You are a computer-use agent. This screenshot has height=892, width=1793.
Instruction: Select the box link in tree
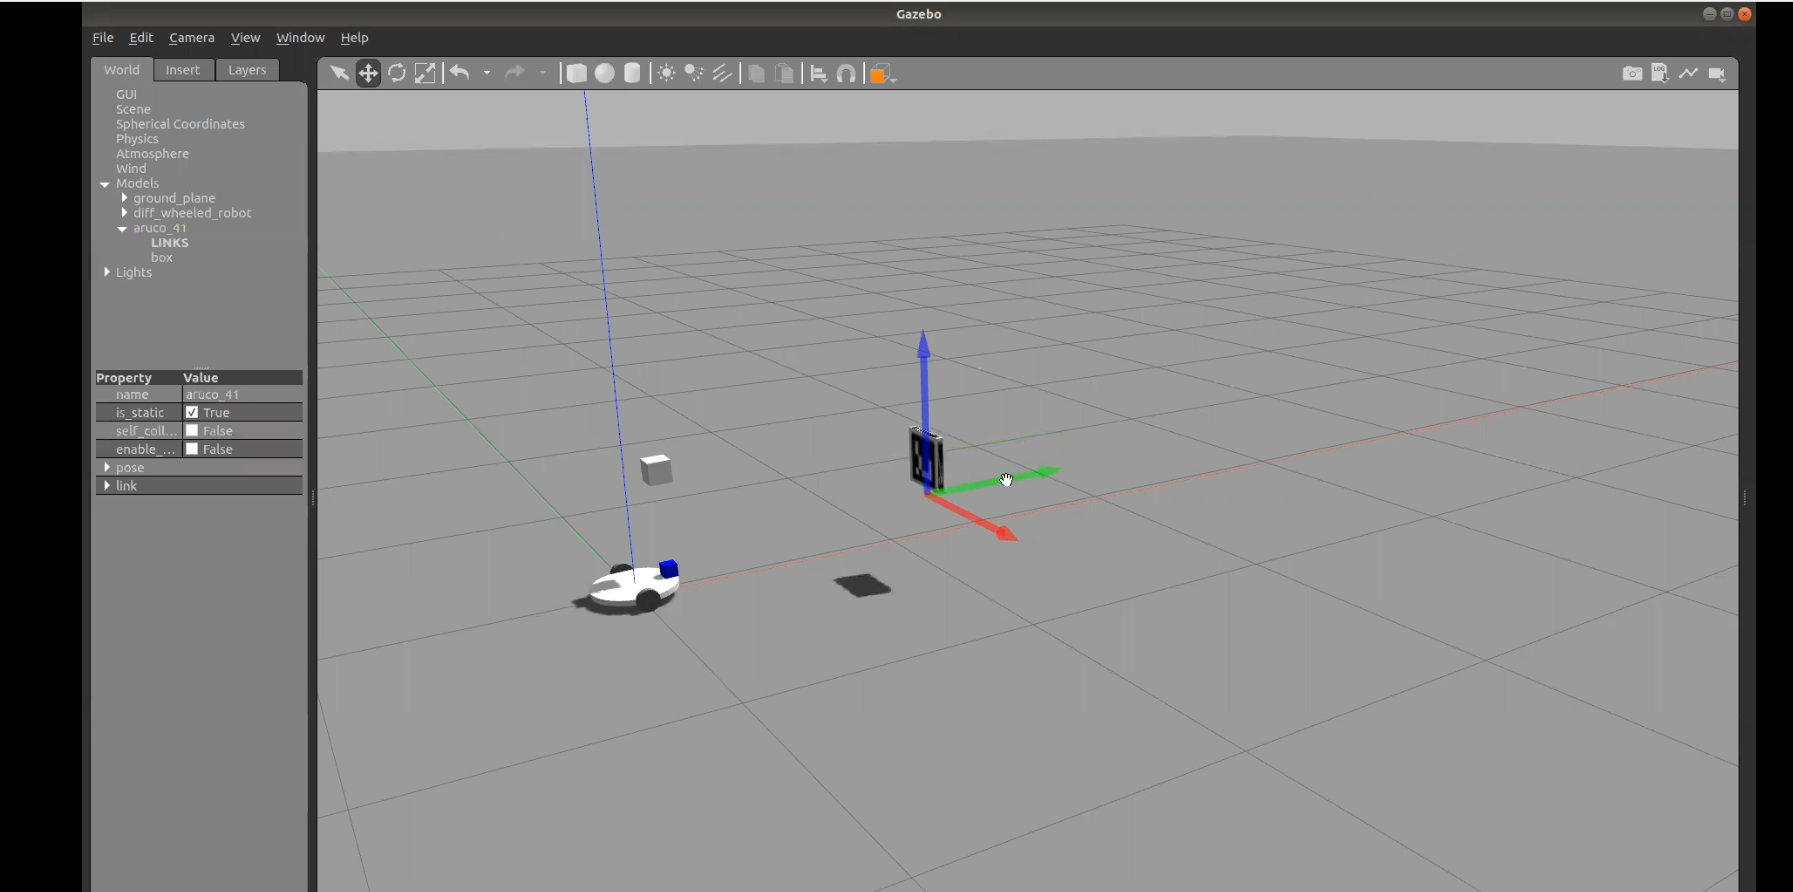tap(162, 257)
